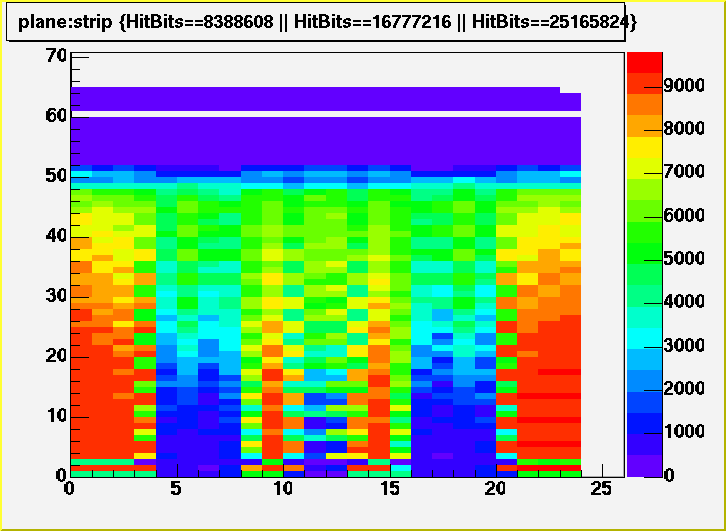The image size is (726, 531).
Task: Click the color scale label 8000
Action: (x=685, y=129)
